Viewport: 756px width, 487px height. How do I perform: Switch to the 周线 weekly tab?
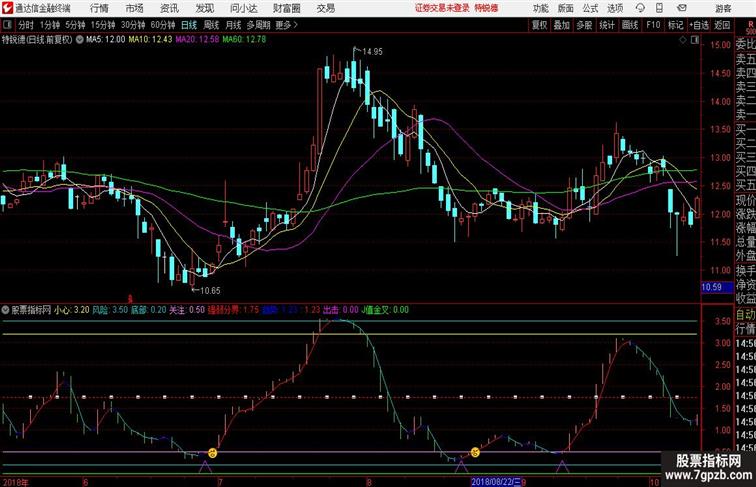(x=211, y=25)
